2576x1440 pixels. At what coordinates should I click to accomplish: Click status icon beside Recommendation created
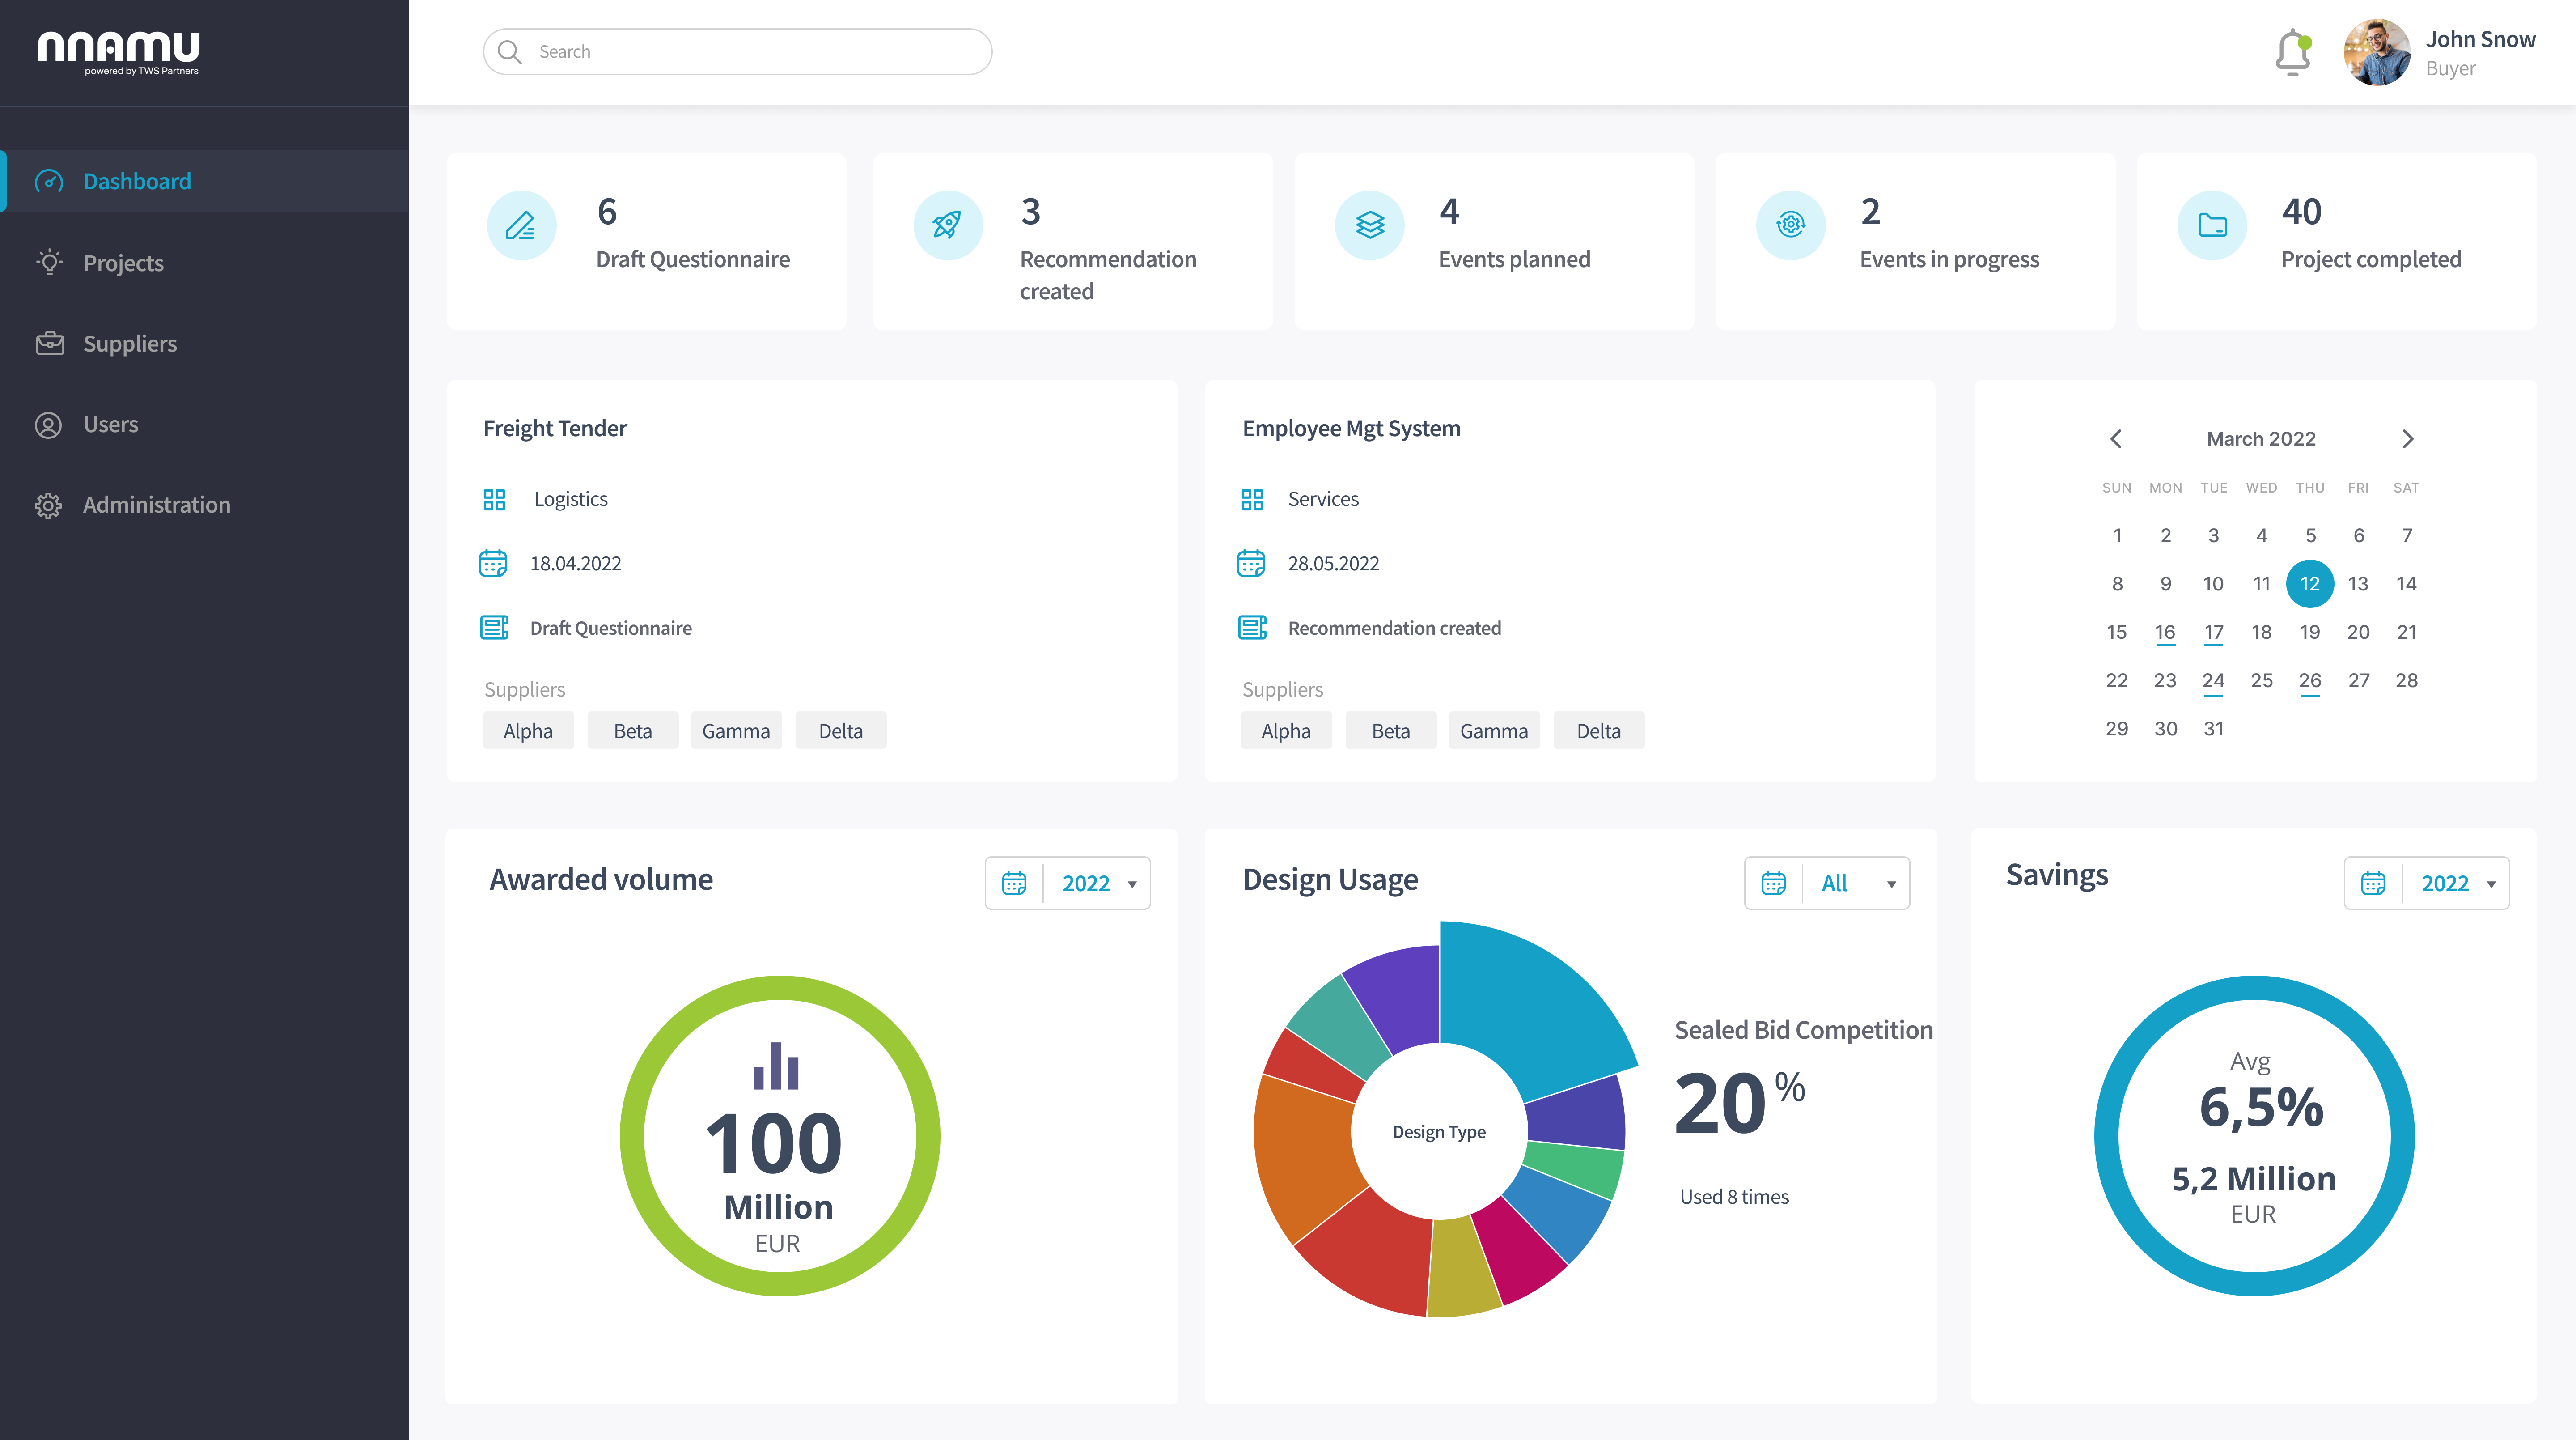tap(1252, 627)
